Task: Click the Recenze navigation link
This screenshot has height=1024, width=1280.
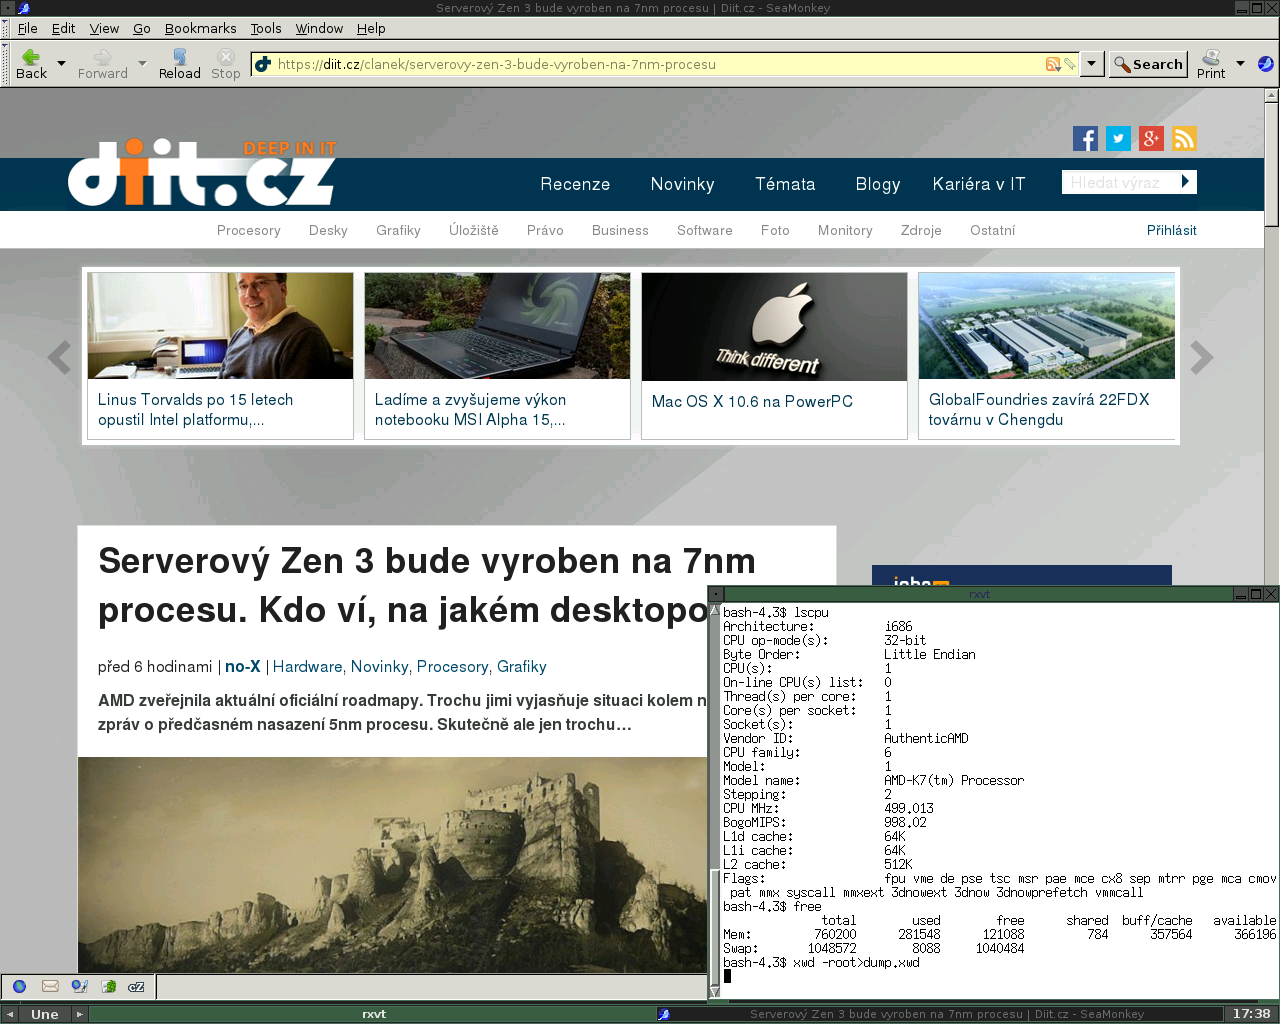Action: point(575,184)
